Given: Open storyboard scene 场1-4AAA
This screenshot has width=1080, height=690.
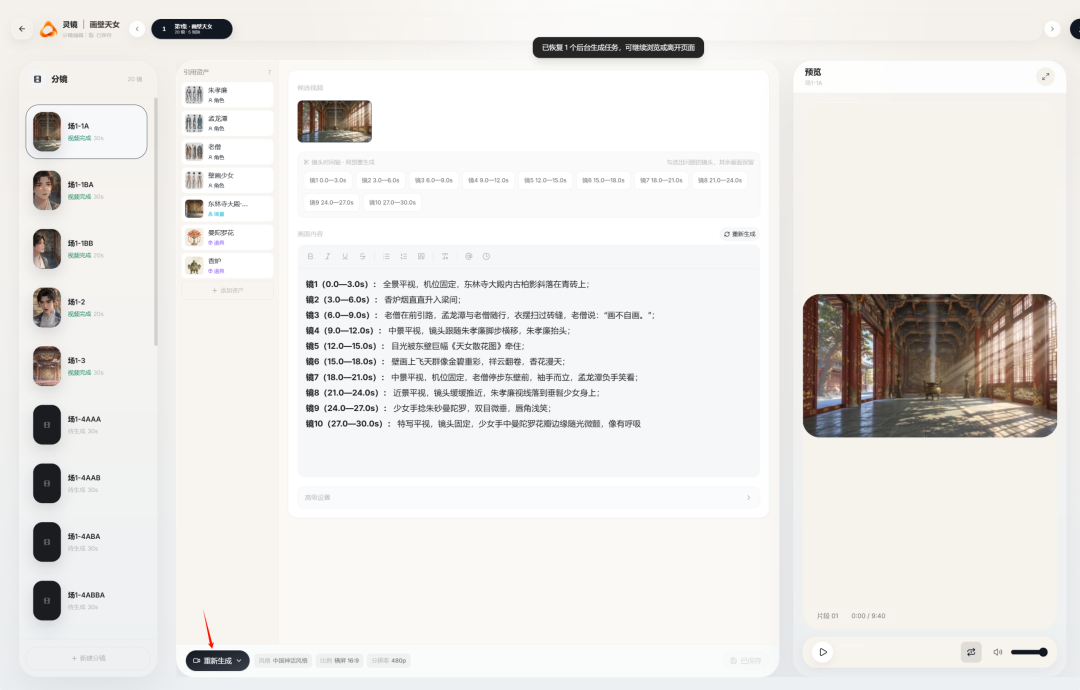Looking at the screenshot, I should click(x=86, y=424).
